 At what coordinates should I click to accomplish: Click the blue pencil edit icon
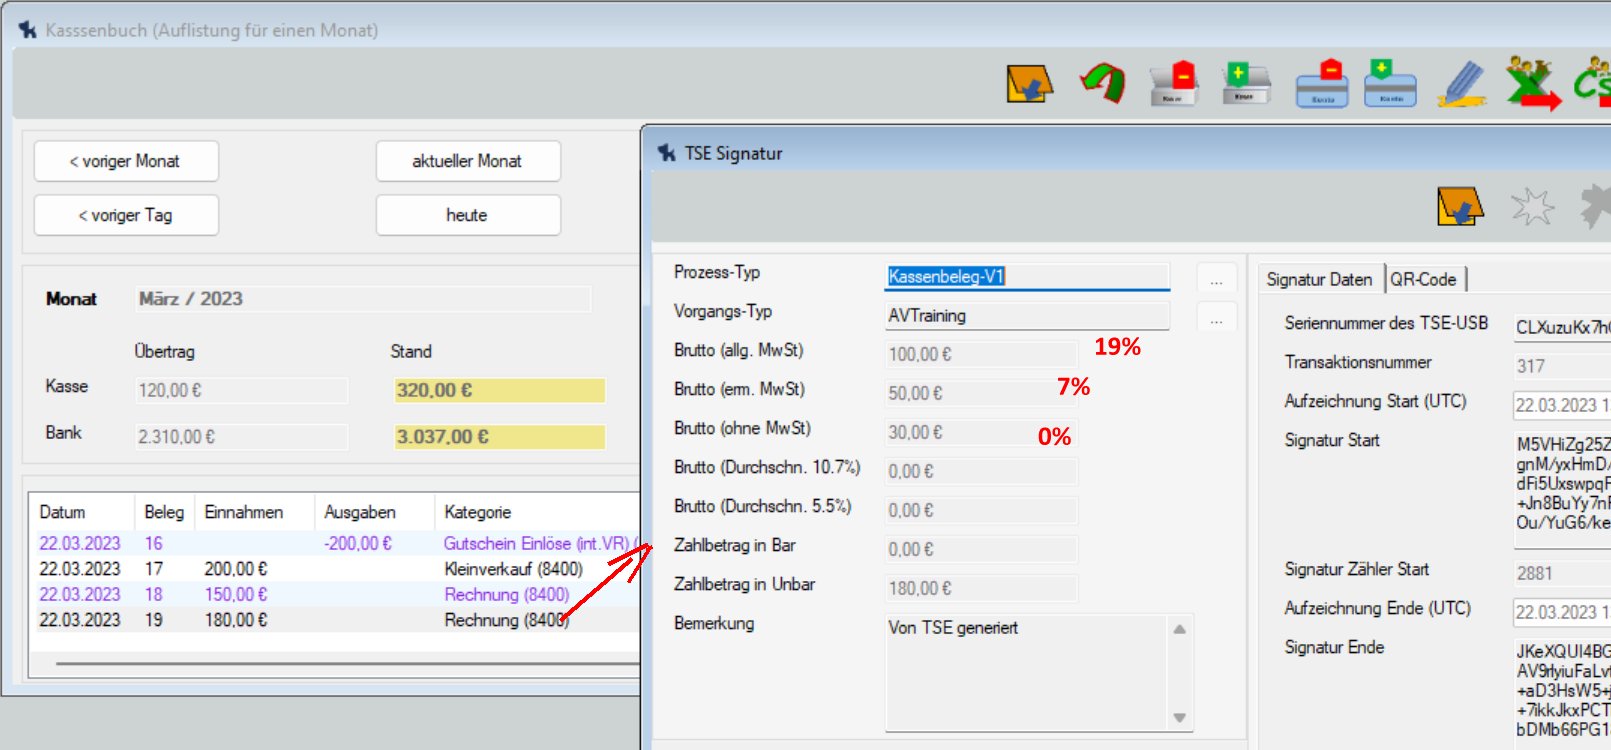click(1462, 83)
